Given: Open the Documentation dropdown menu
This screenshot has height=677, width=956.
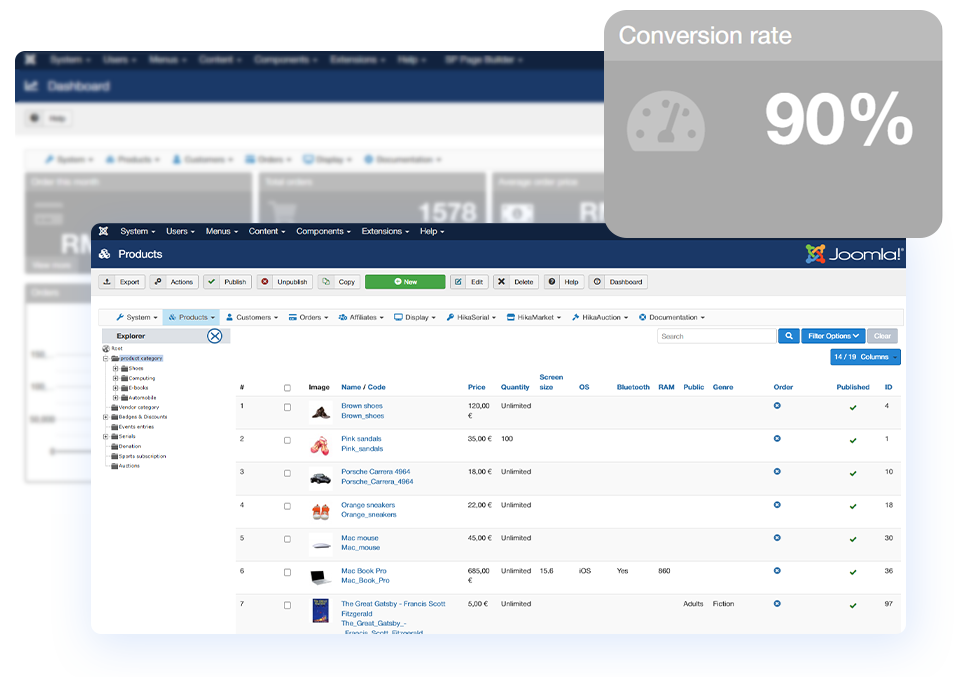Looking at the screenshot, I should point(672,317).
